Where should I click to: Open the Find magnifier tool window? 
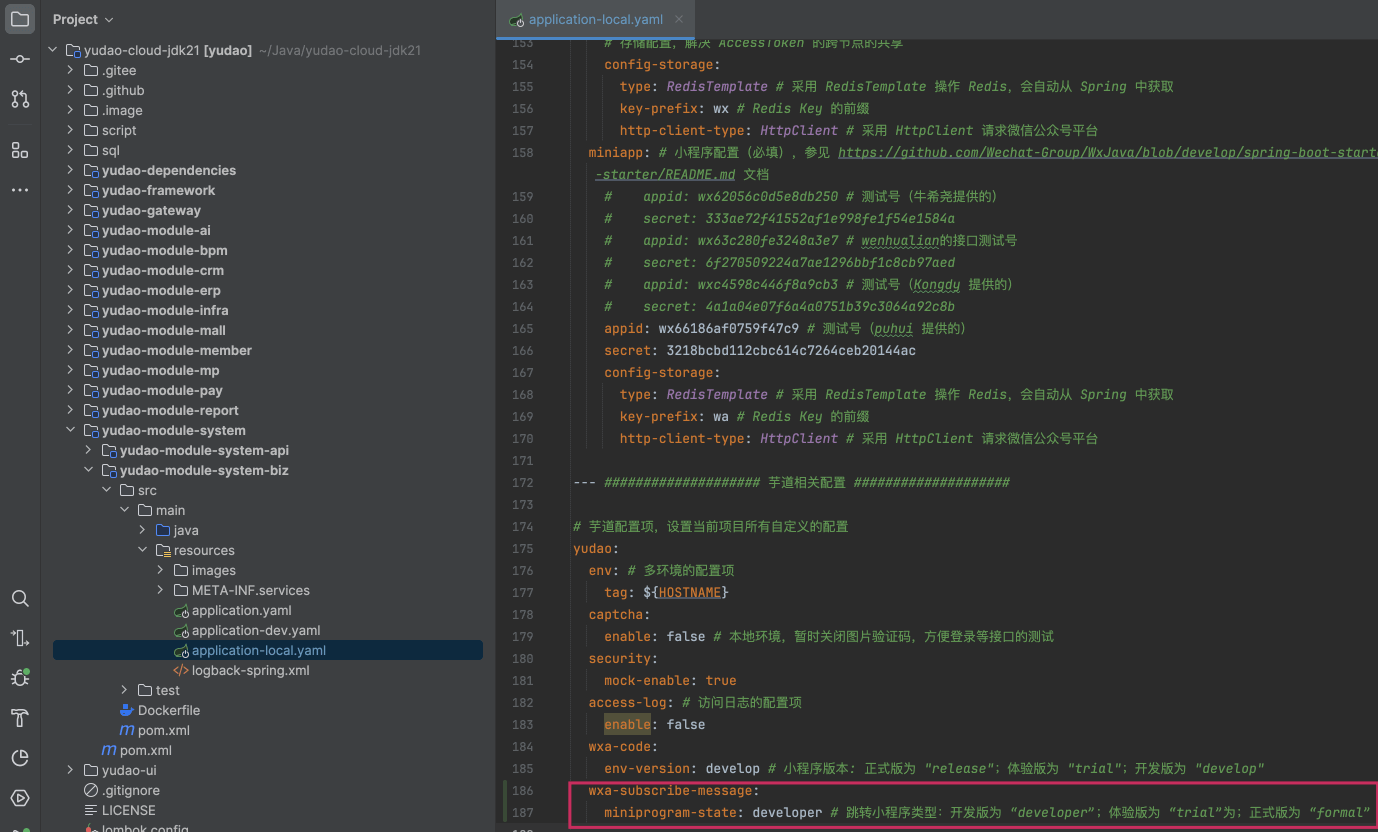click(x=20, y=599)
